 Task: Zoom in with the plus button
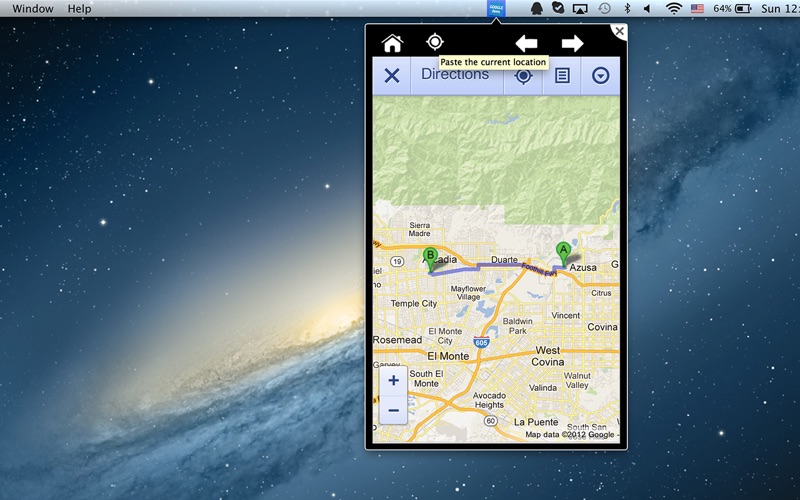point(393,381)
